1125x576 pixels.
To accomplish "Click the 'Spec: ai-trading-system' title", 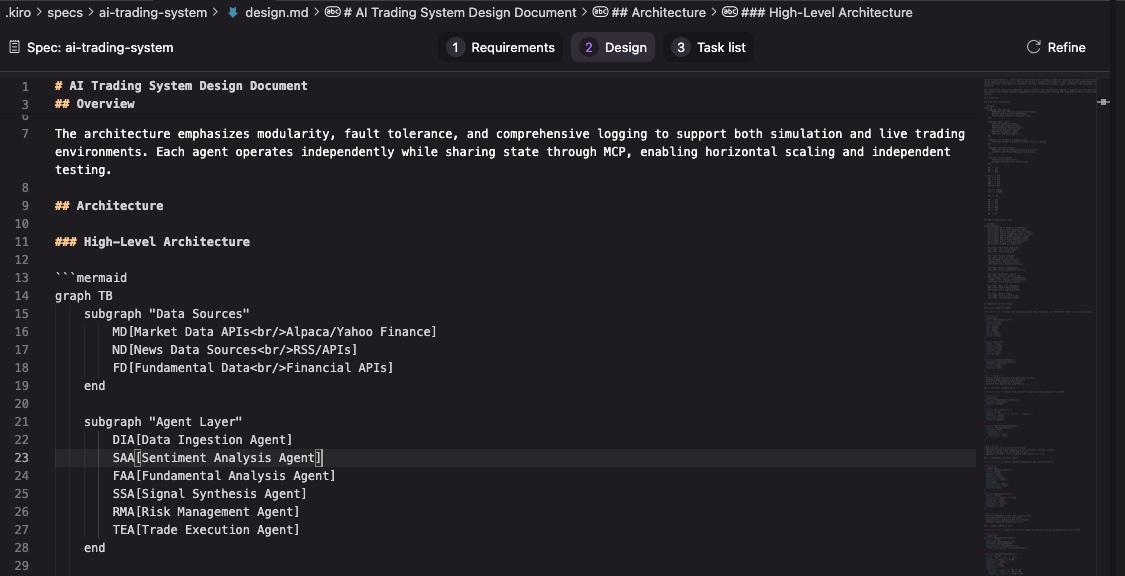I will coord(100,47).
